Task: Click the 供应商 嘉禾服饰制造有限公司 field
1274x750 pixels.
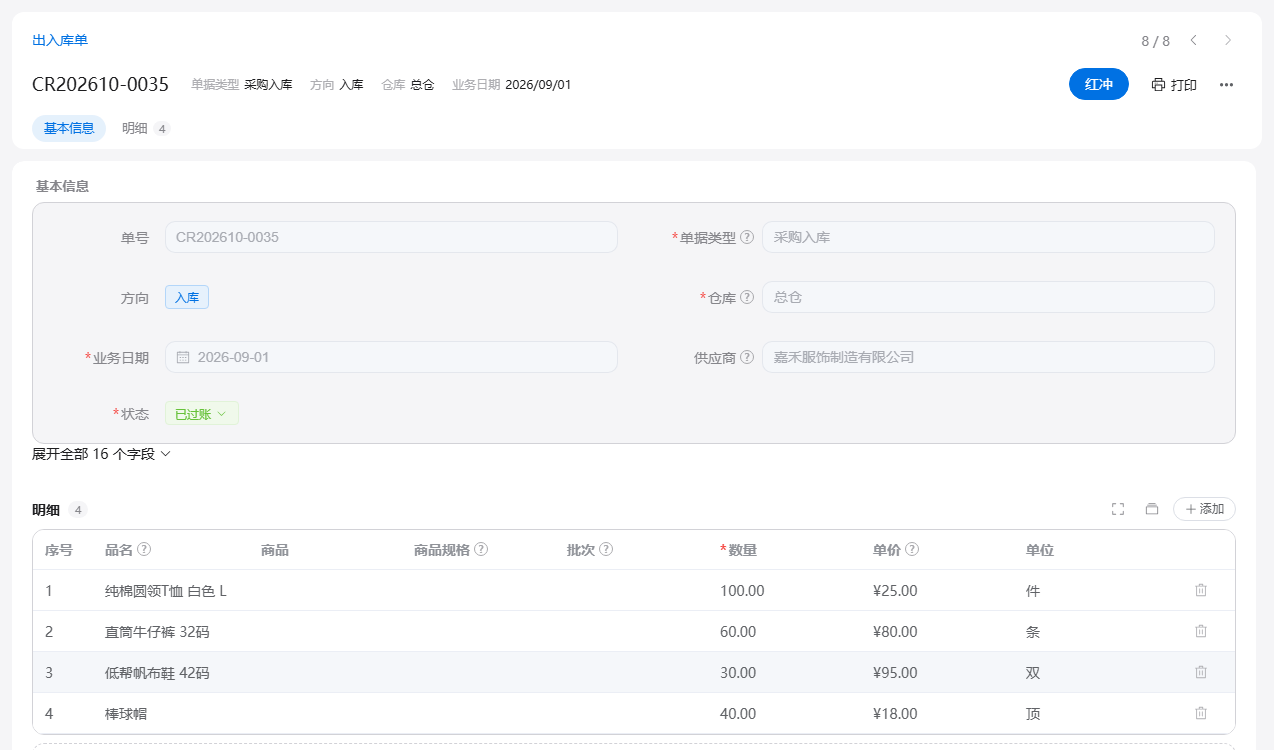Action: 988,357
